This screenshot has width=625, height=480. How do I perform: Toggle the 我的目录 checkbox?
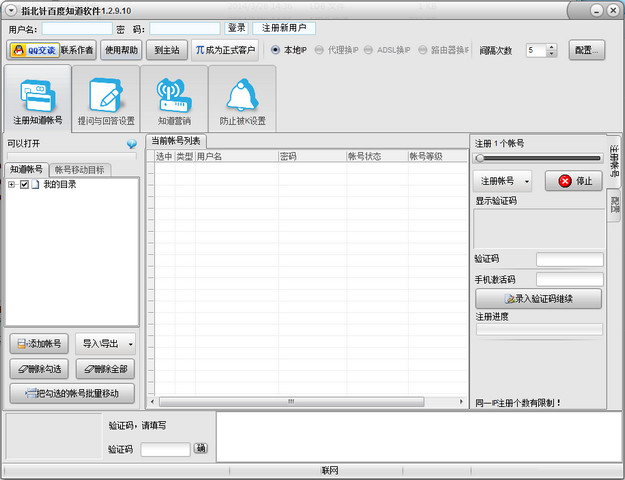(x=24, y=185)
